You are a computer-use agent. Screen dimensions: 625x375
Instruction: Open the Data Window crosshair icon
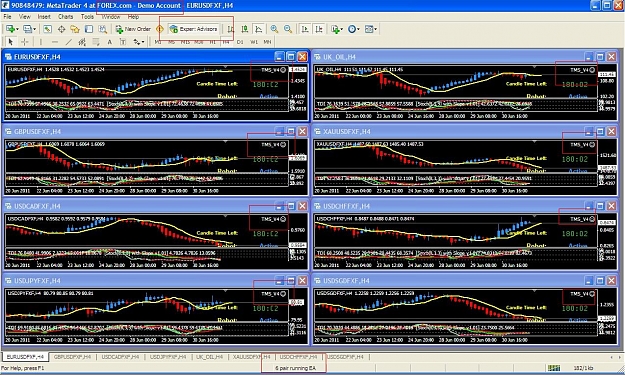61,29
